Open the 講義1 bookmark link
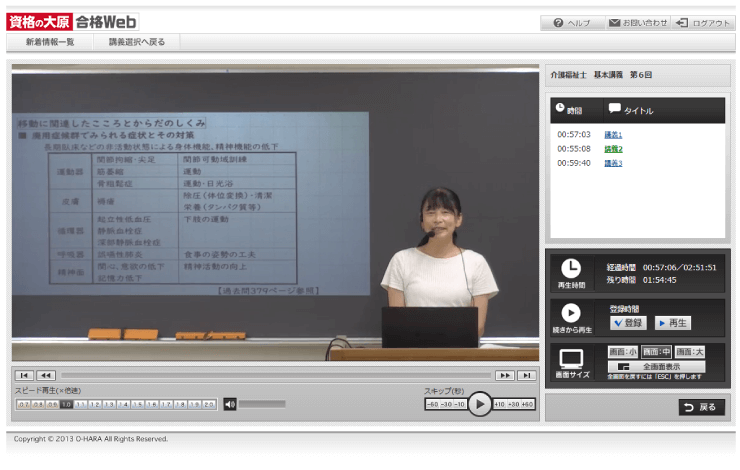Screen dimensions: 740x470 [x=613, y=134]
